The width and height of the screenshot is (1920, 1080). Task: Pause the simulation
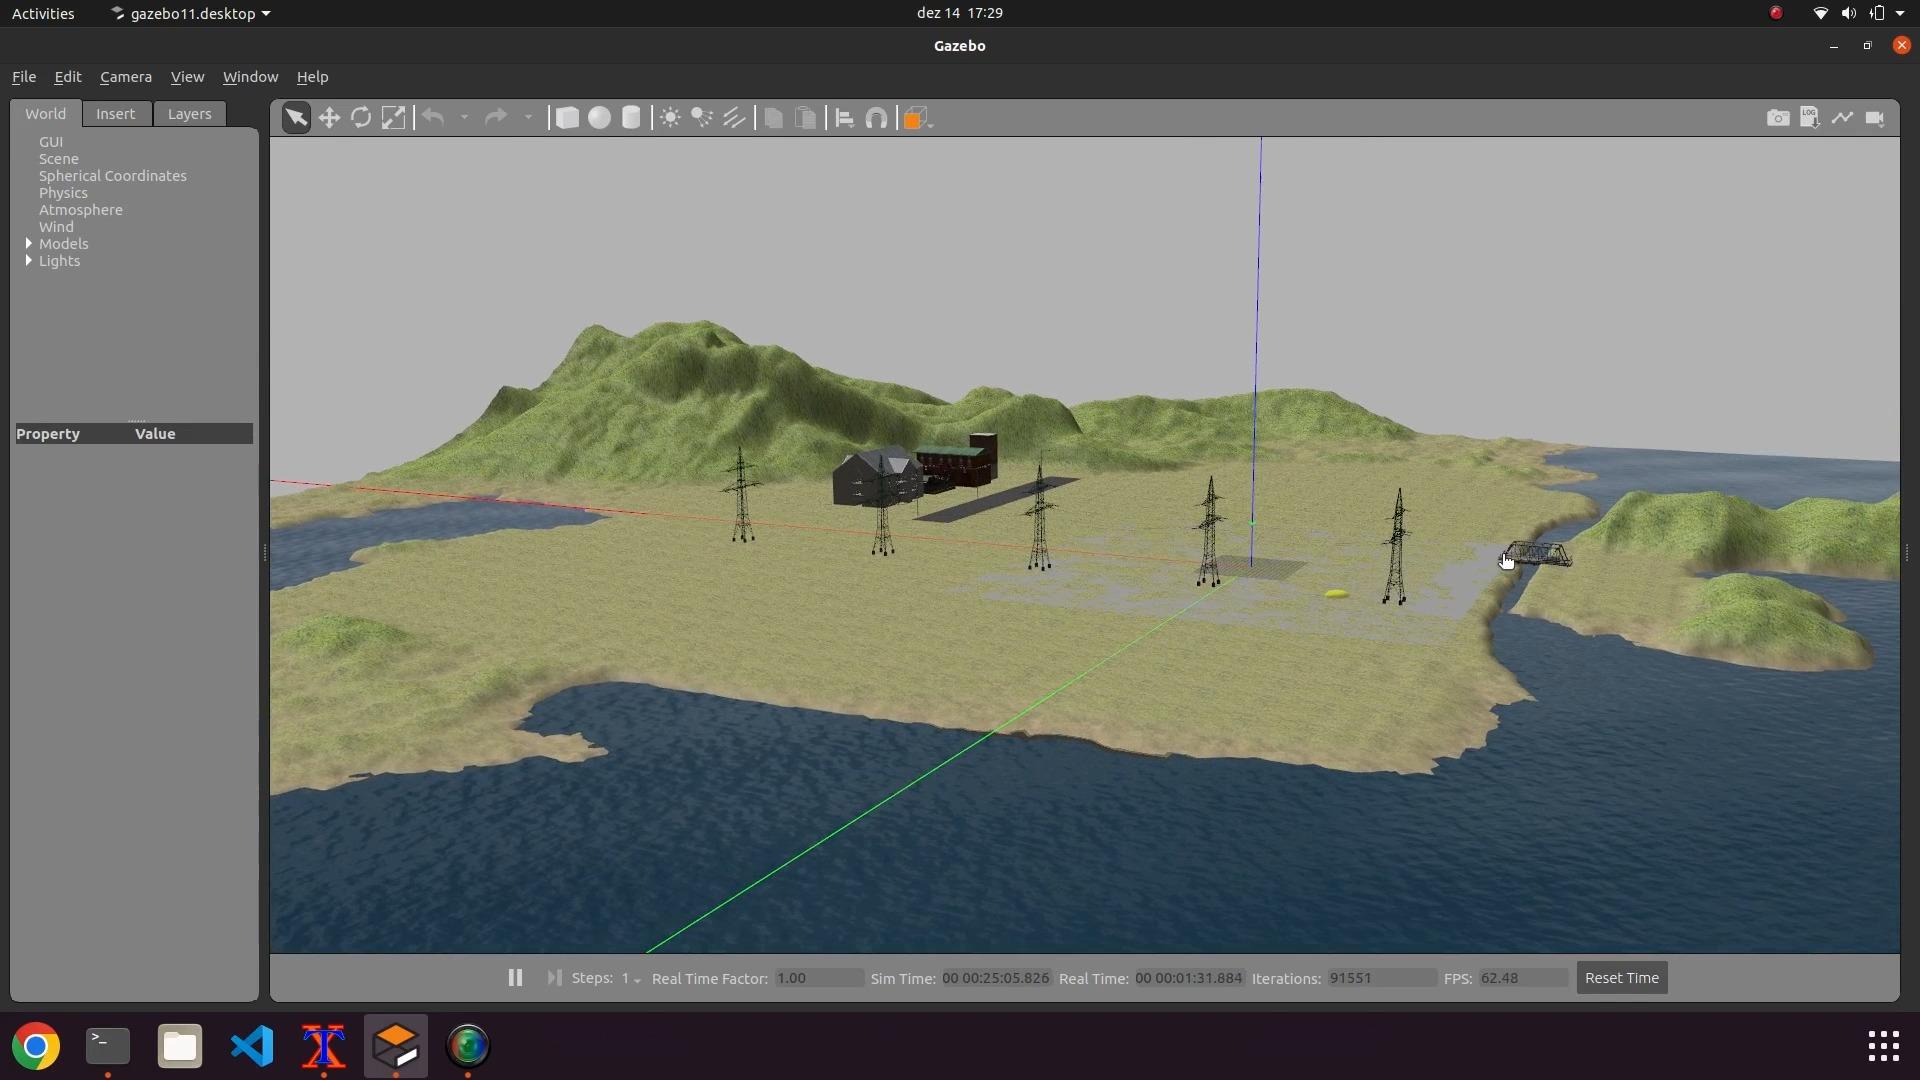pos(515,978)
